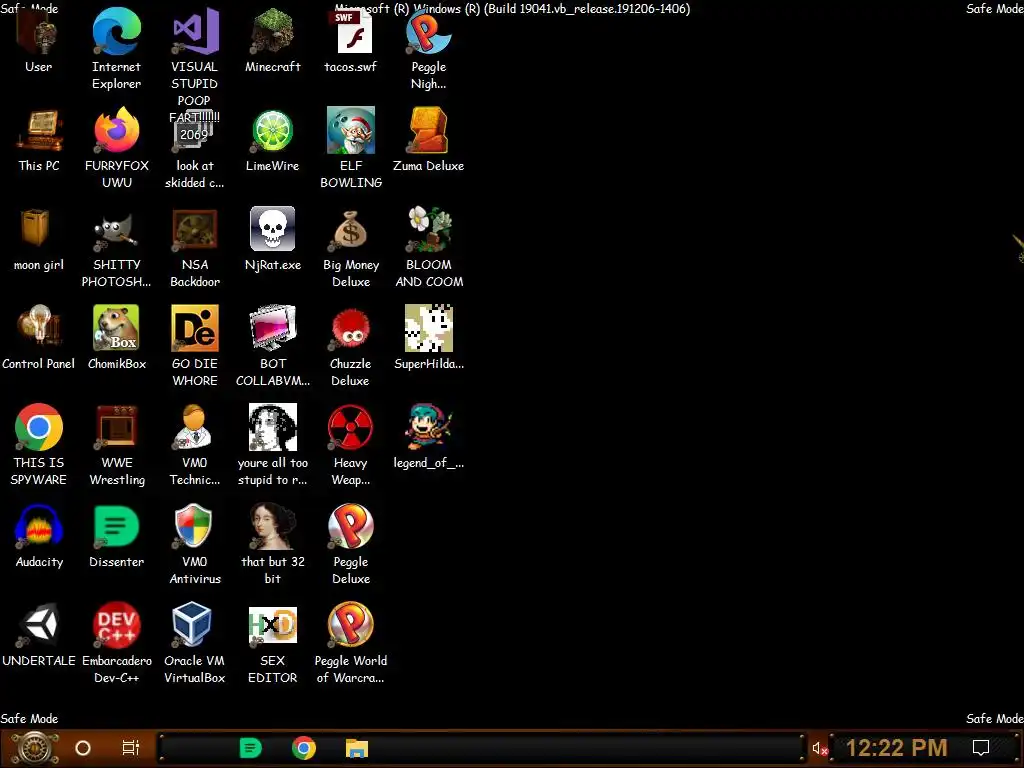Launch Audacity icon
The width and height of the screenshot is (1024, 768).
point(38,526)
